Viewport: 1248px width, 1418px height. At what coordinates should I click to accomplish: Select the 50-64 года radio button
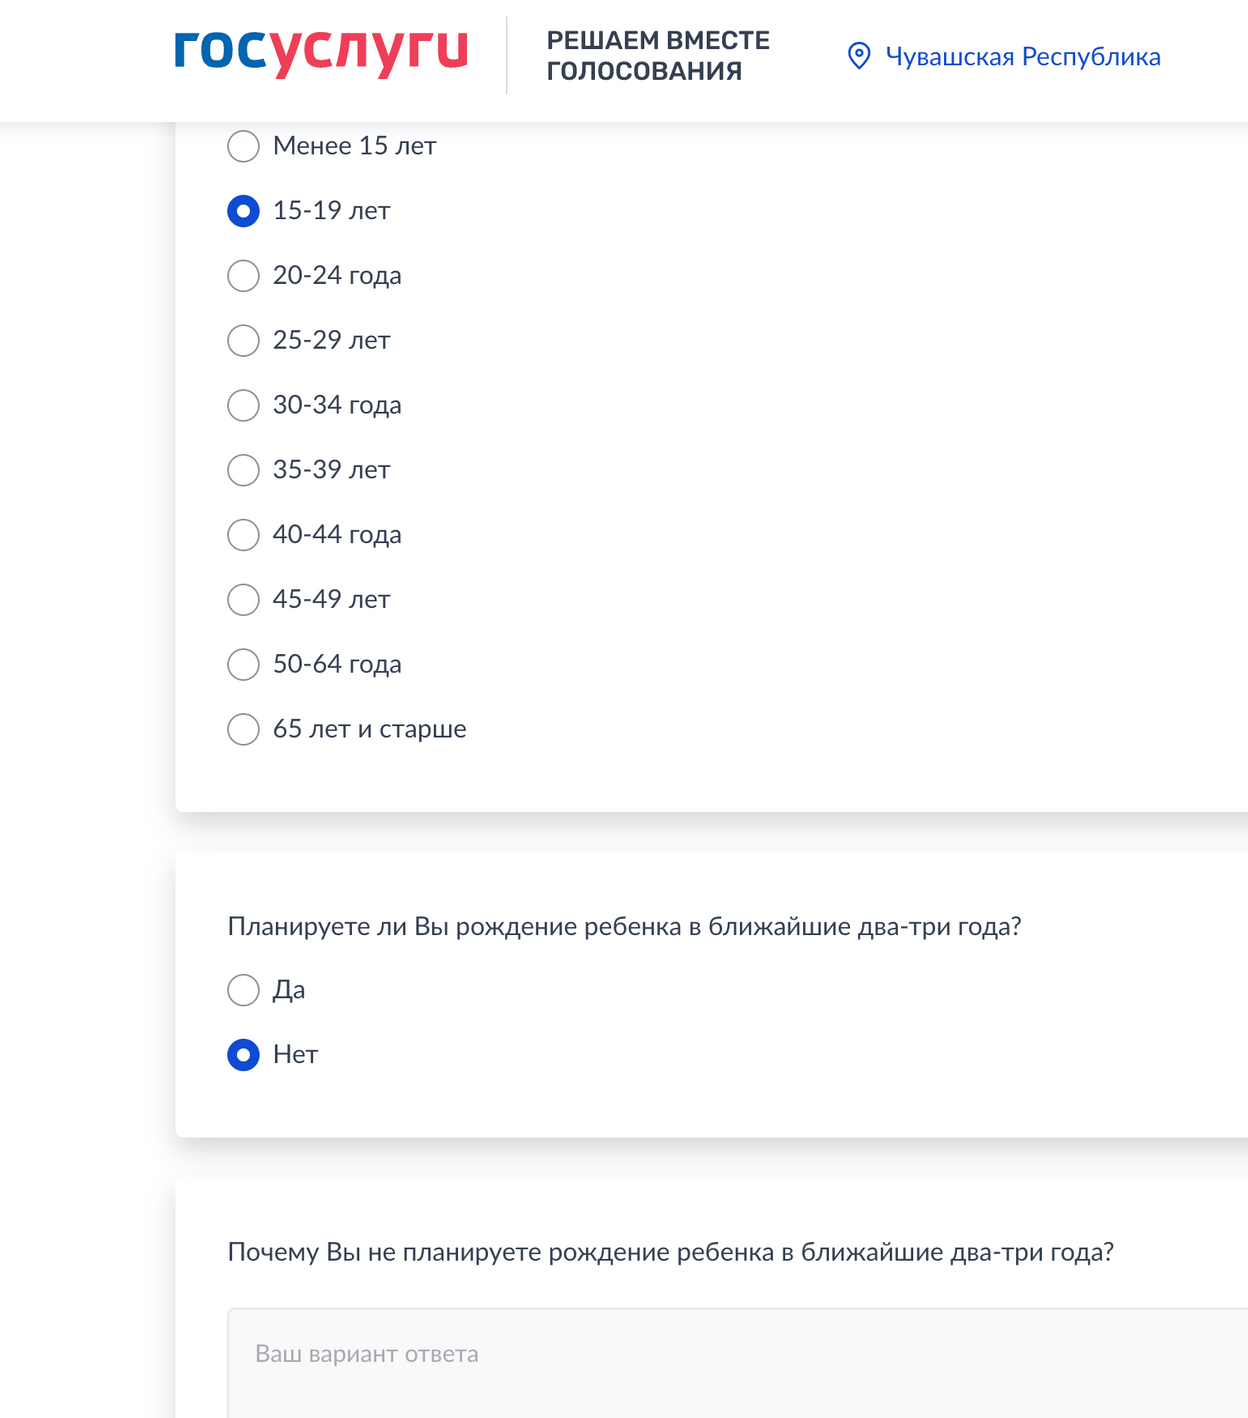243,664
